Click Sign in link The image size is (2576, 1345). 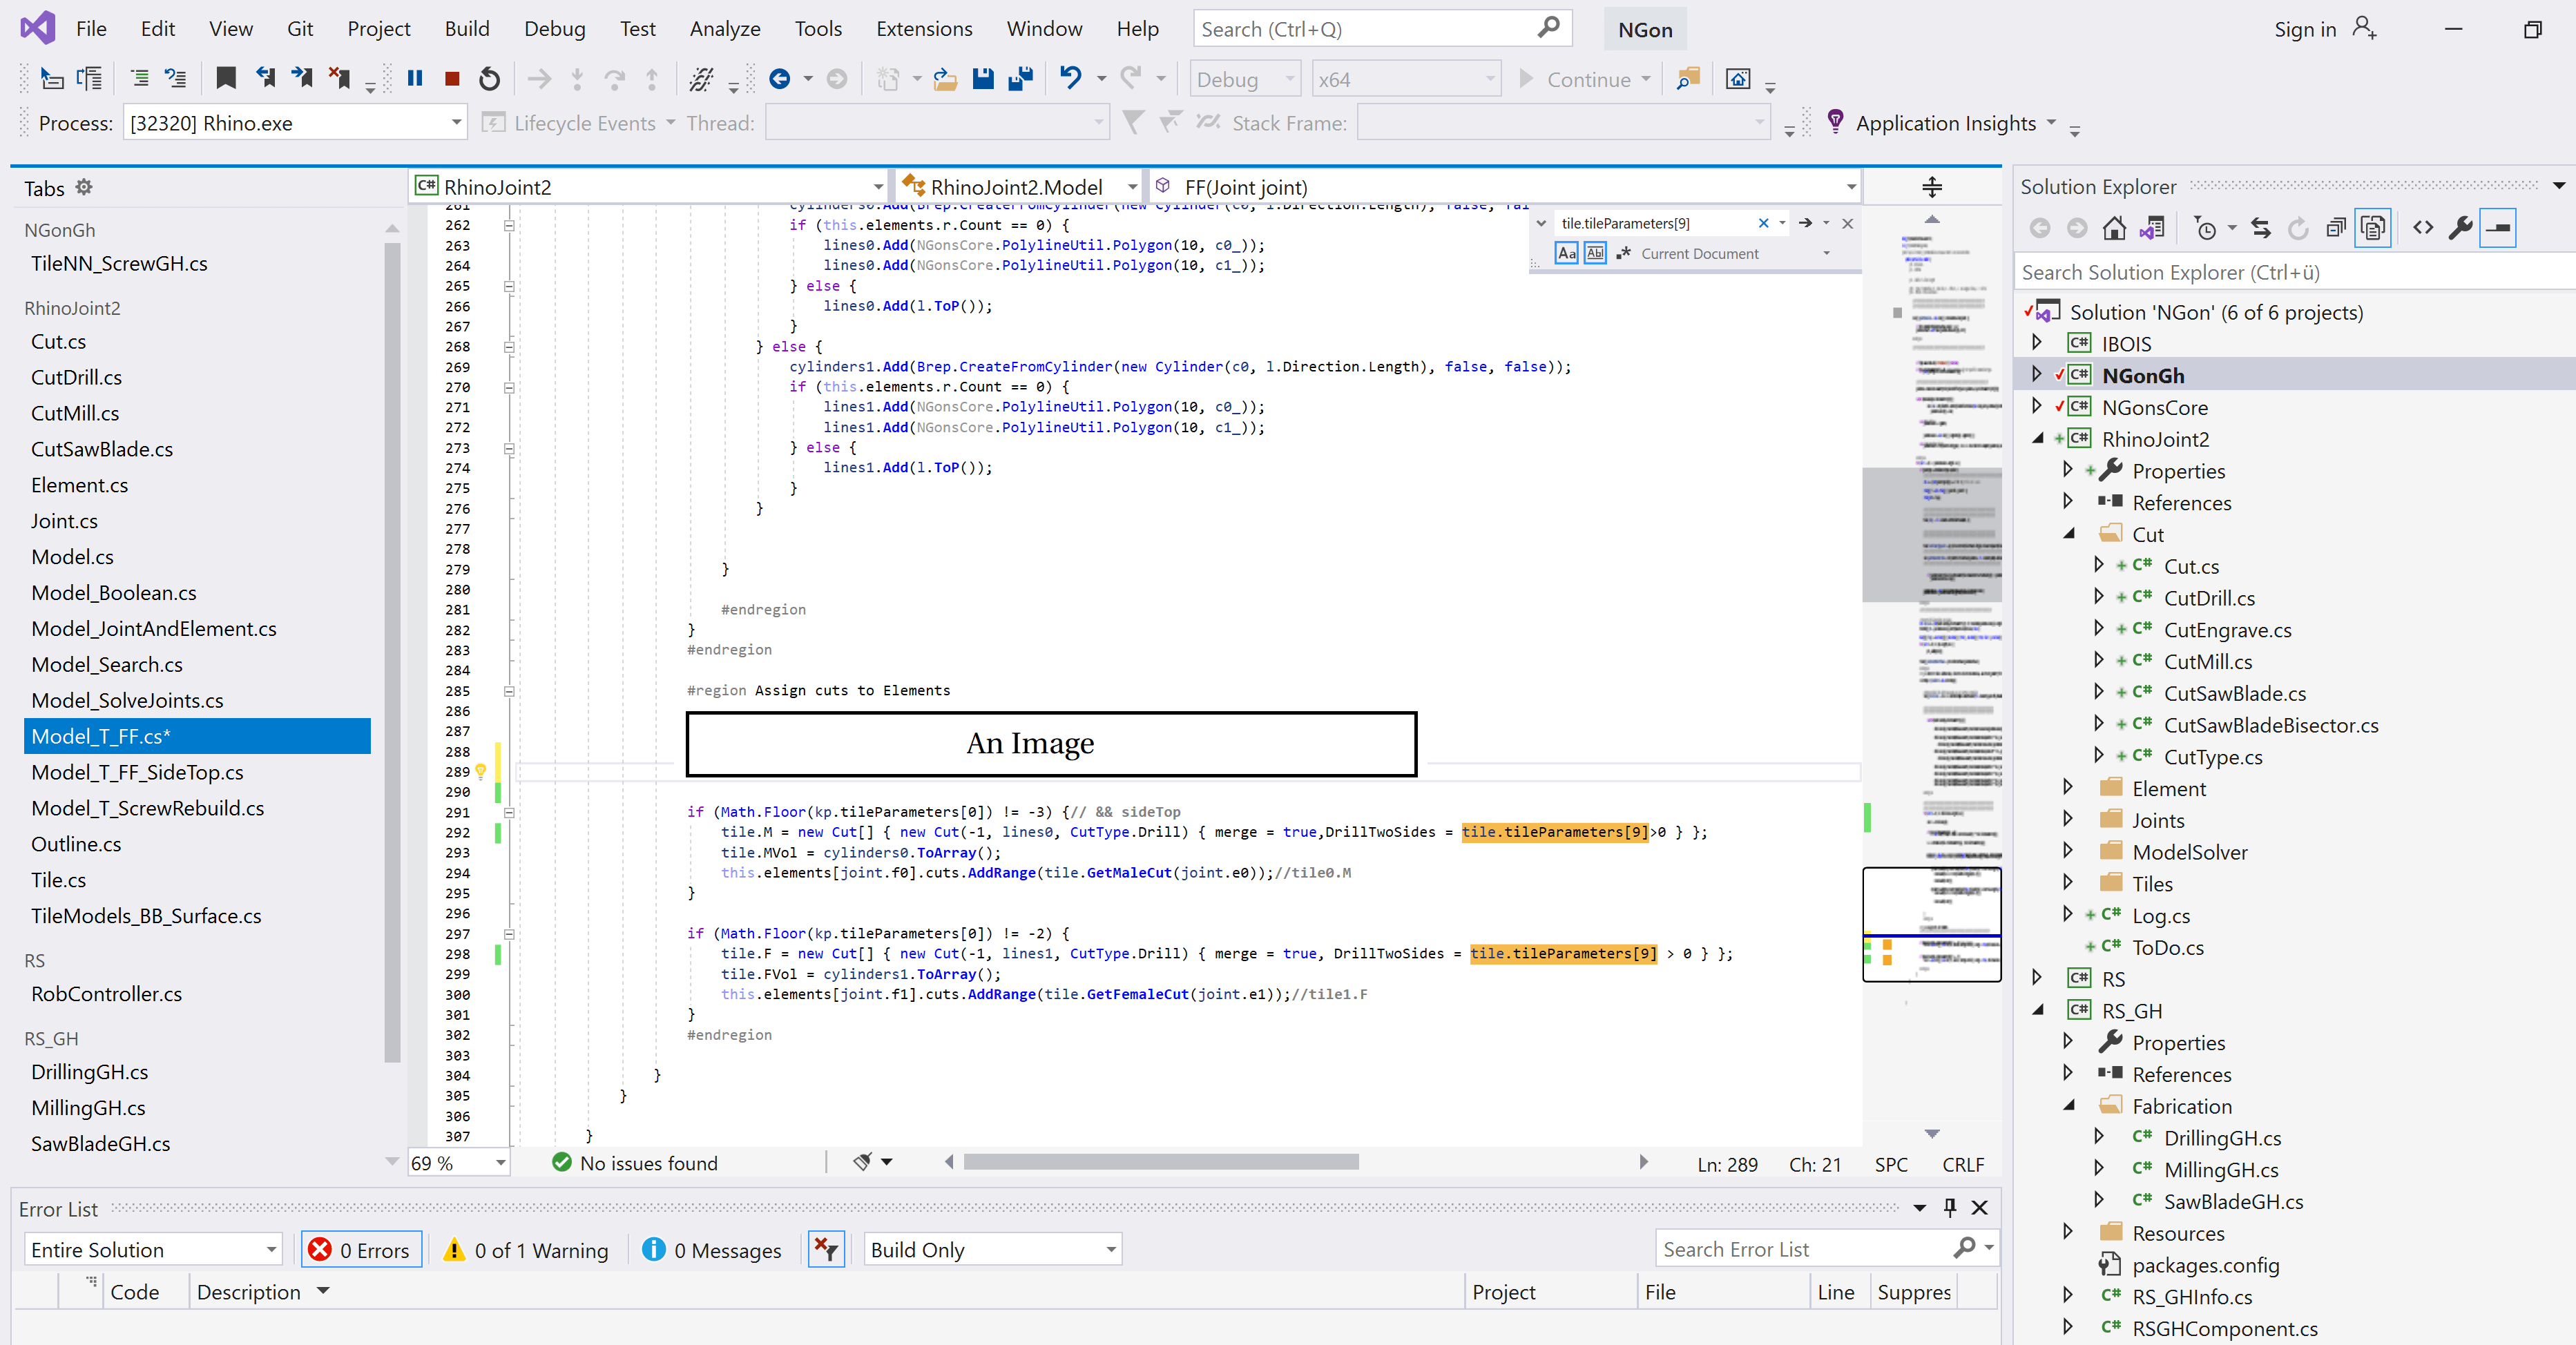[x=2304, y=29]
